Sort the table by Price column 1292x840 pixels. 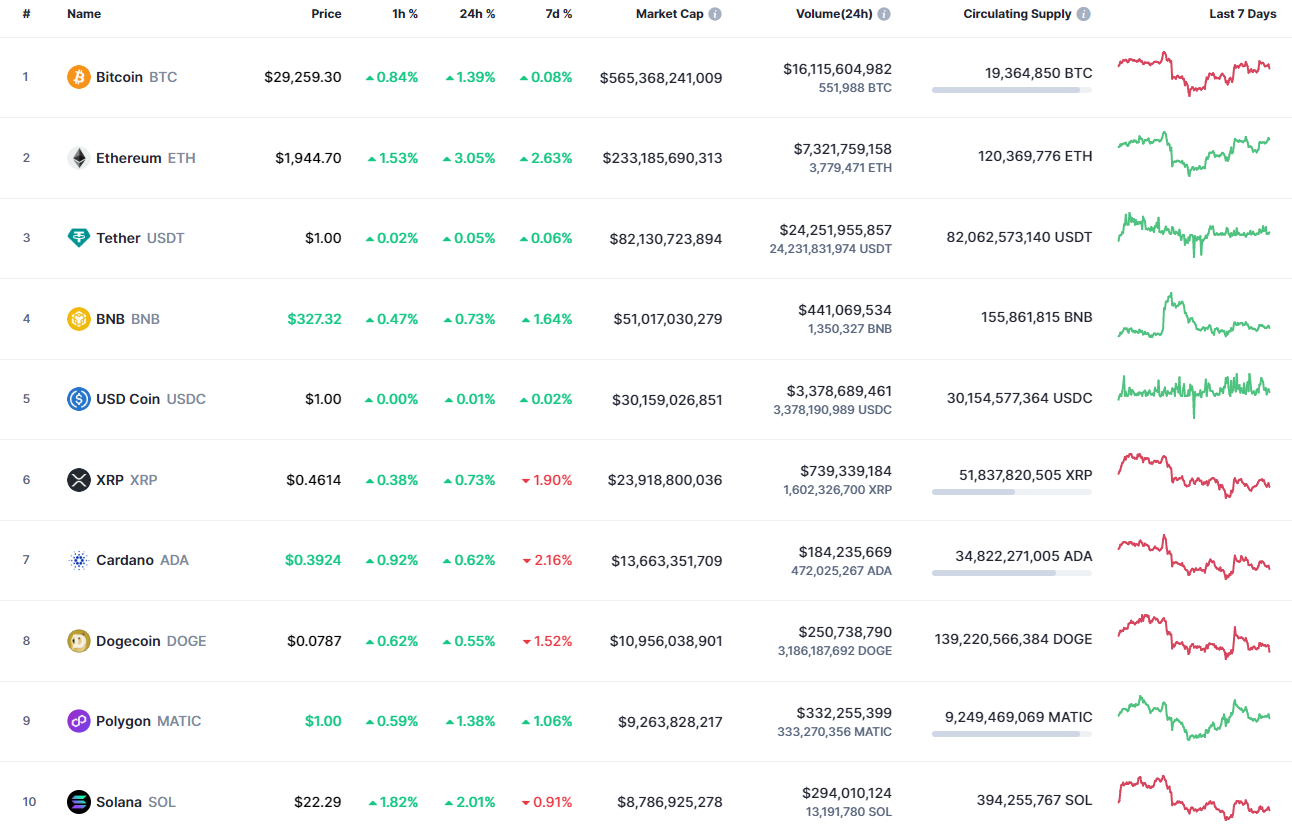pyautogui.click(x=326, y=14)
